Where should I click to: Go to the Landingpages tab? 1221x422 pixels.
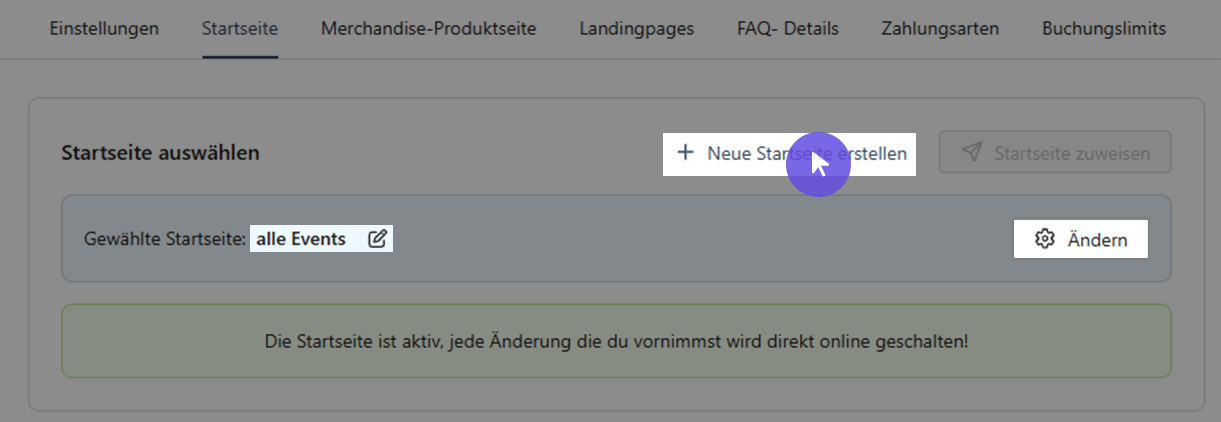pyautogui.click(x=637, y=29)
